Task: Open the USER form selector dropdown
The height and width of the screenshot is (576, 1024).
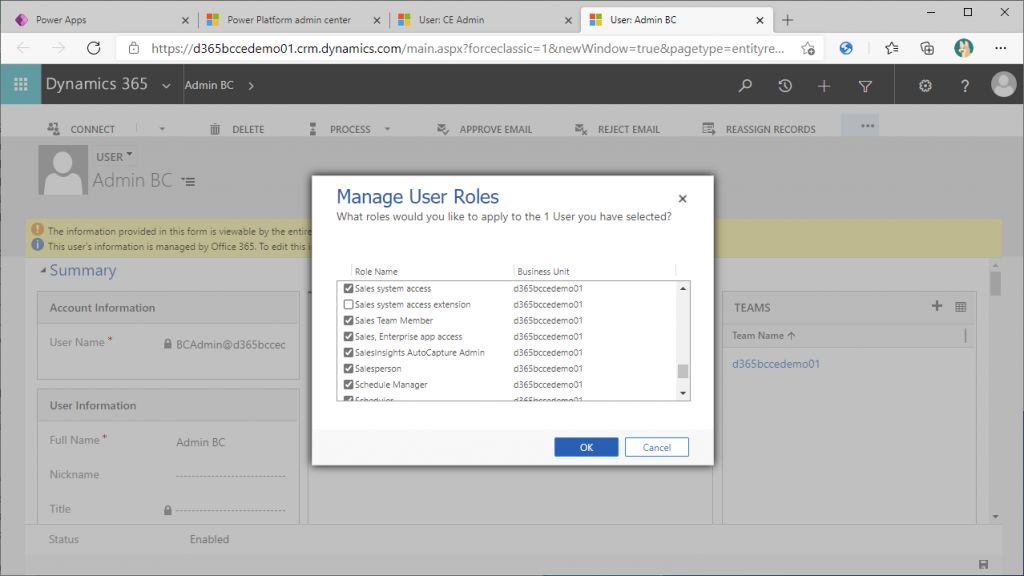Action: pos(114,156)
